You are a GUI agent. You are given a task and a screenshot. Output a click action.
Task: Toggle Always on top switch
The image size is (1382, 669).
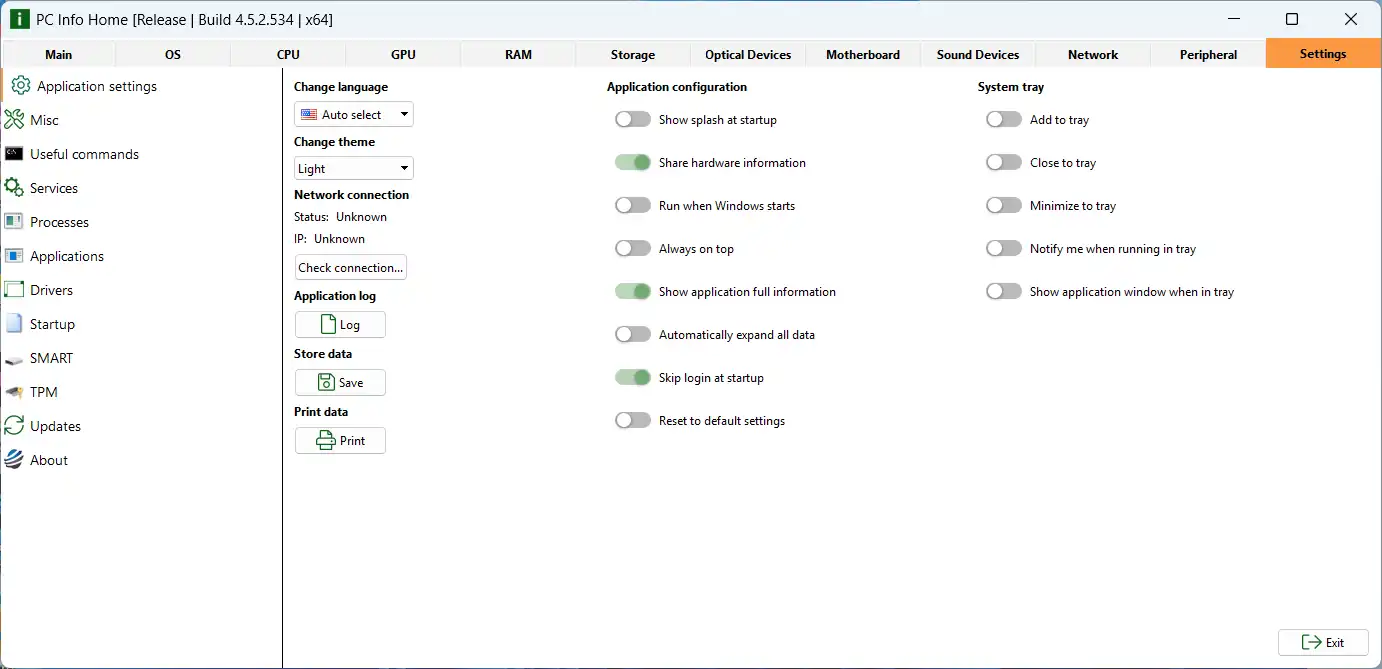tap(633, 249)
